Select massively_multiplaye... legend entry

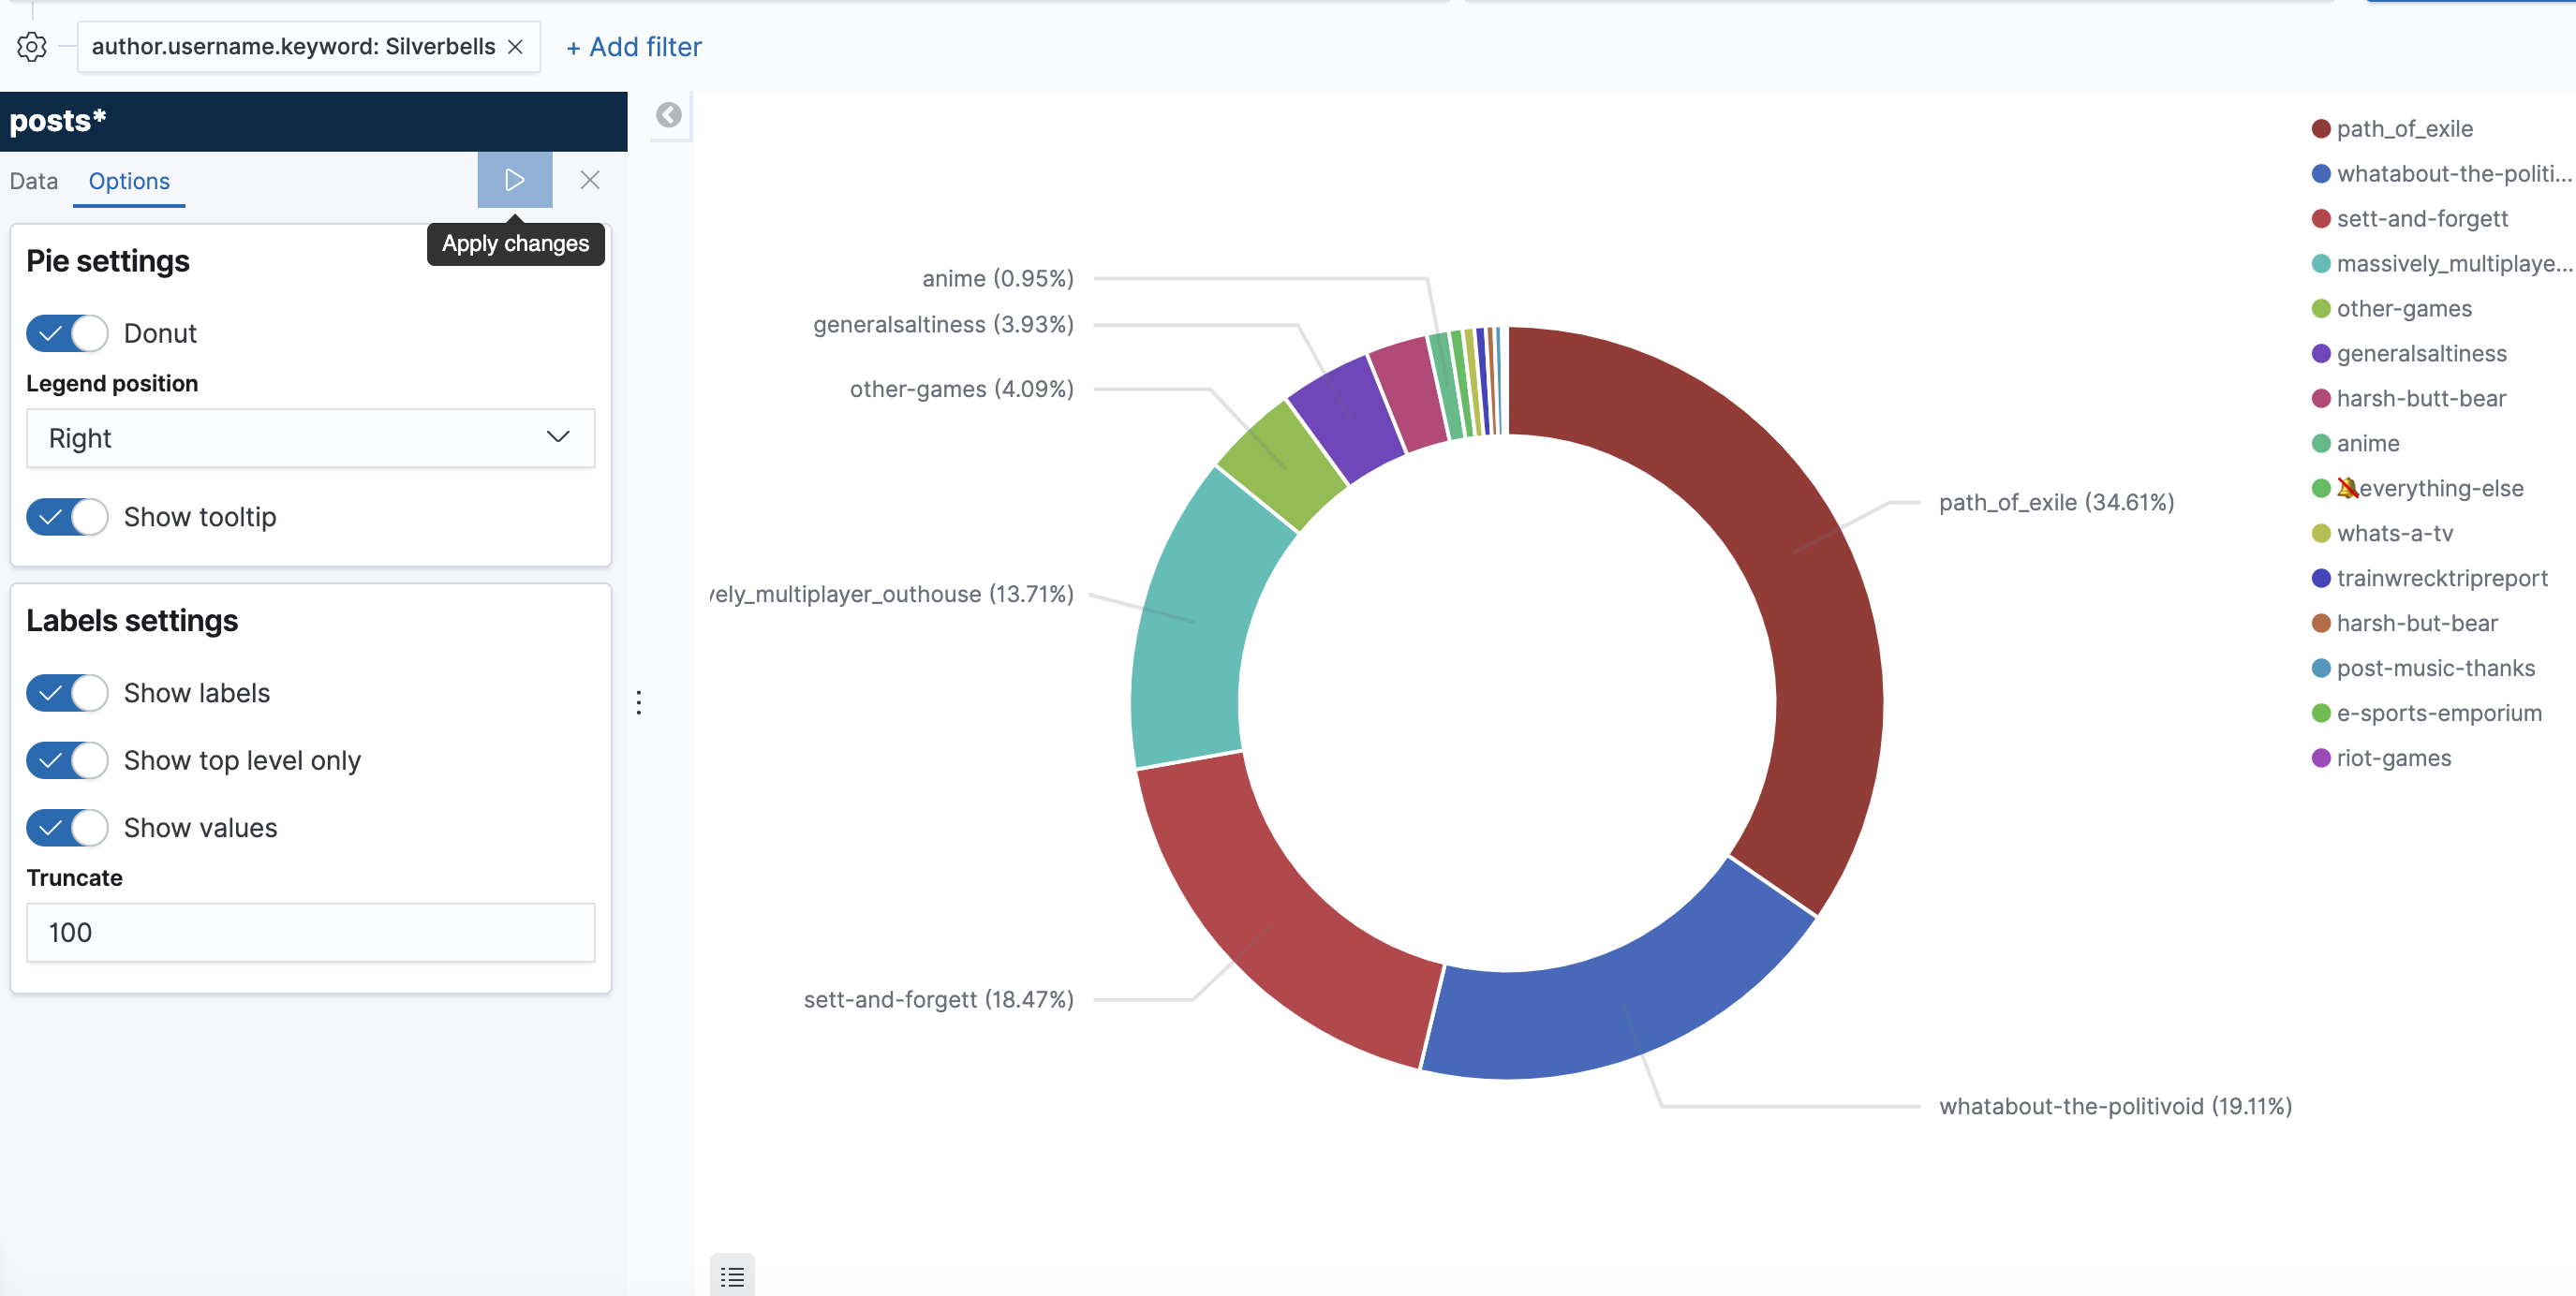tap(2441, 264)
